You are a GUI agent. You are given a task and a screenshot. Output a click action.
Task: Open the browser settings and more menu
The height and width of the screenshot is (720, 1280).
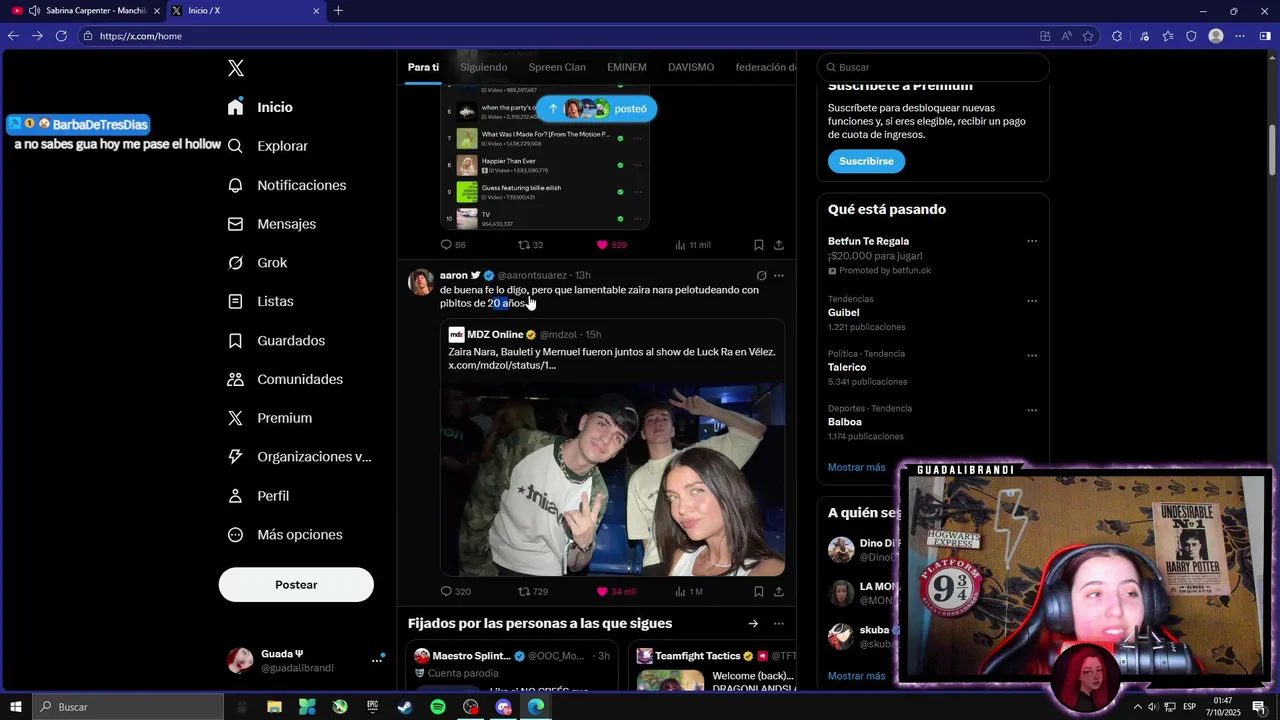(x=1240, y=36)
